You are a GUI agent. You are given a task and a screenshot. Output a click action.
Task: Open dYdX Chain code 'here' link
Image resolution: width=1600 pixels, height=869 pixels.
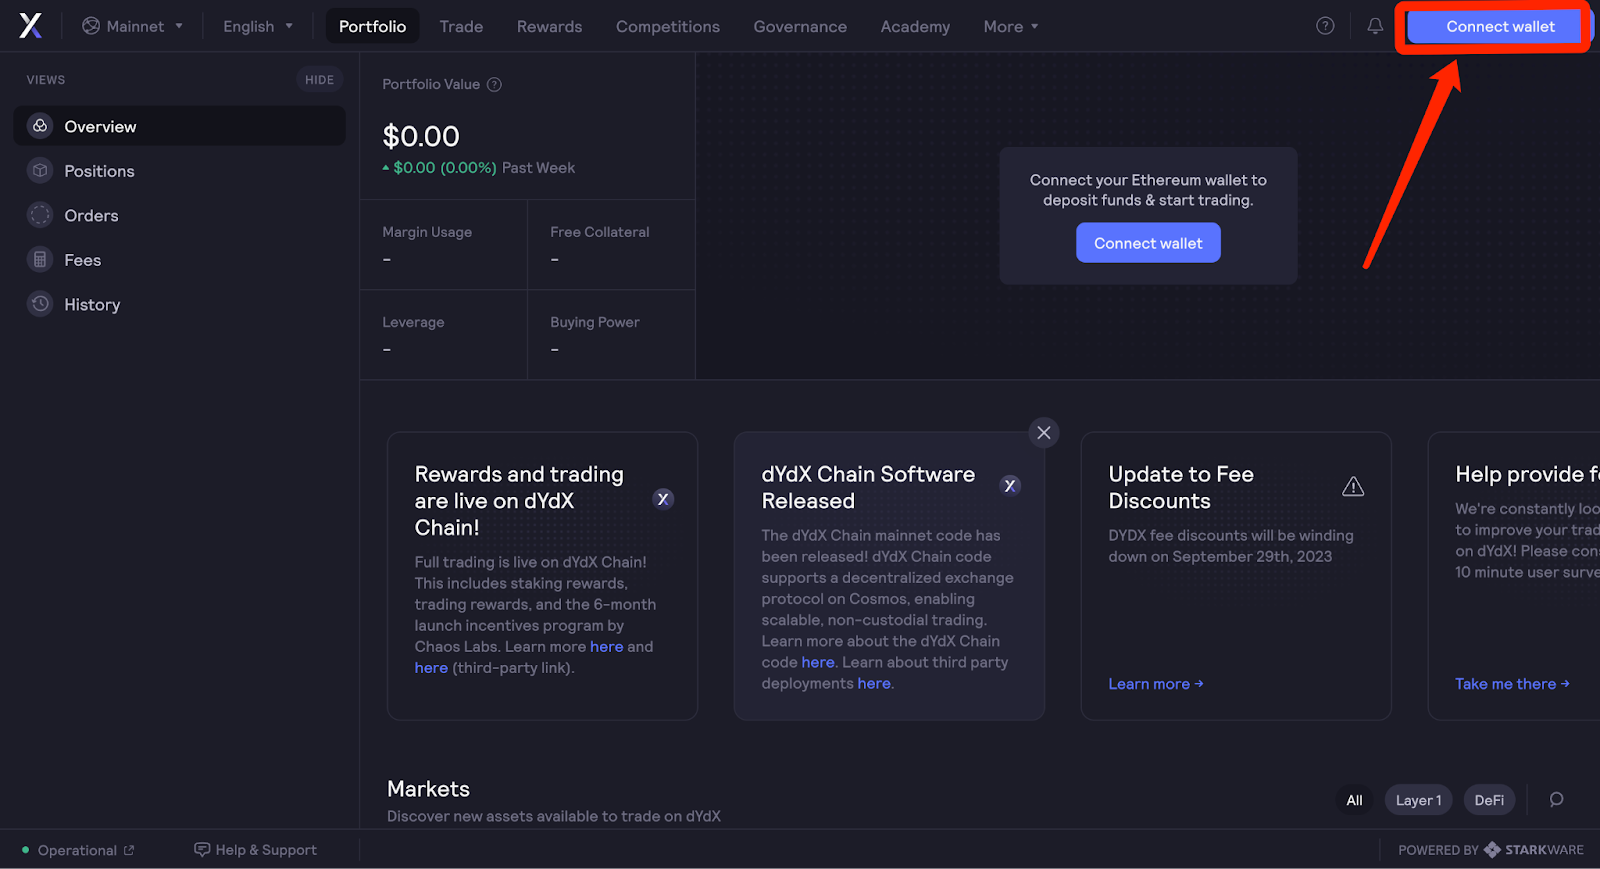817,662
